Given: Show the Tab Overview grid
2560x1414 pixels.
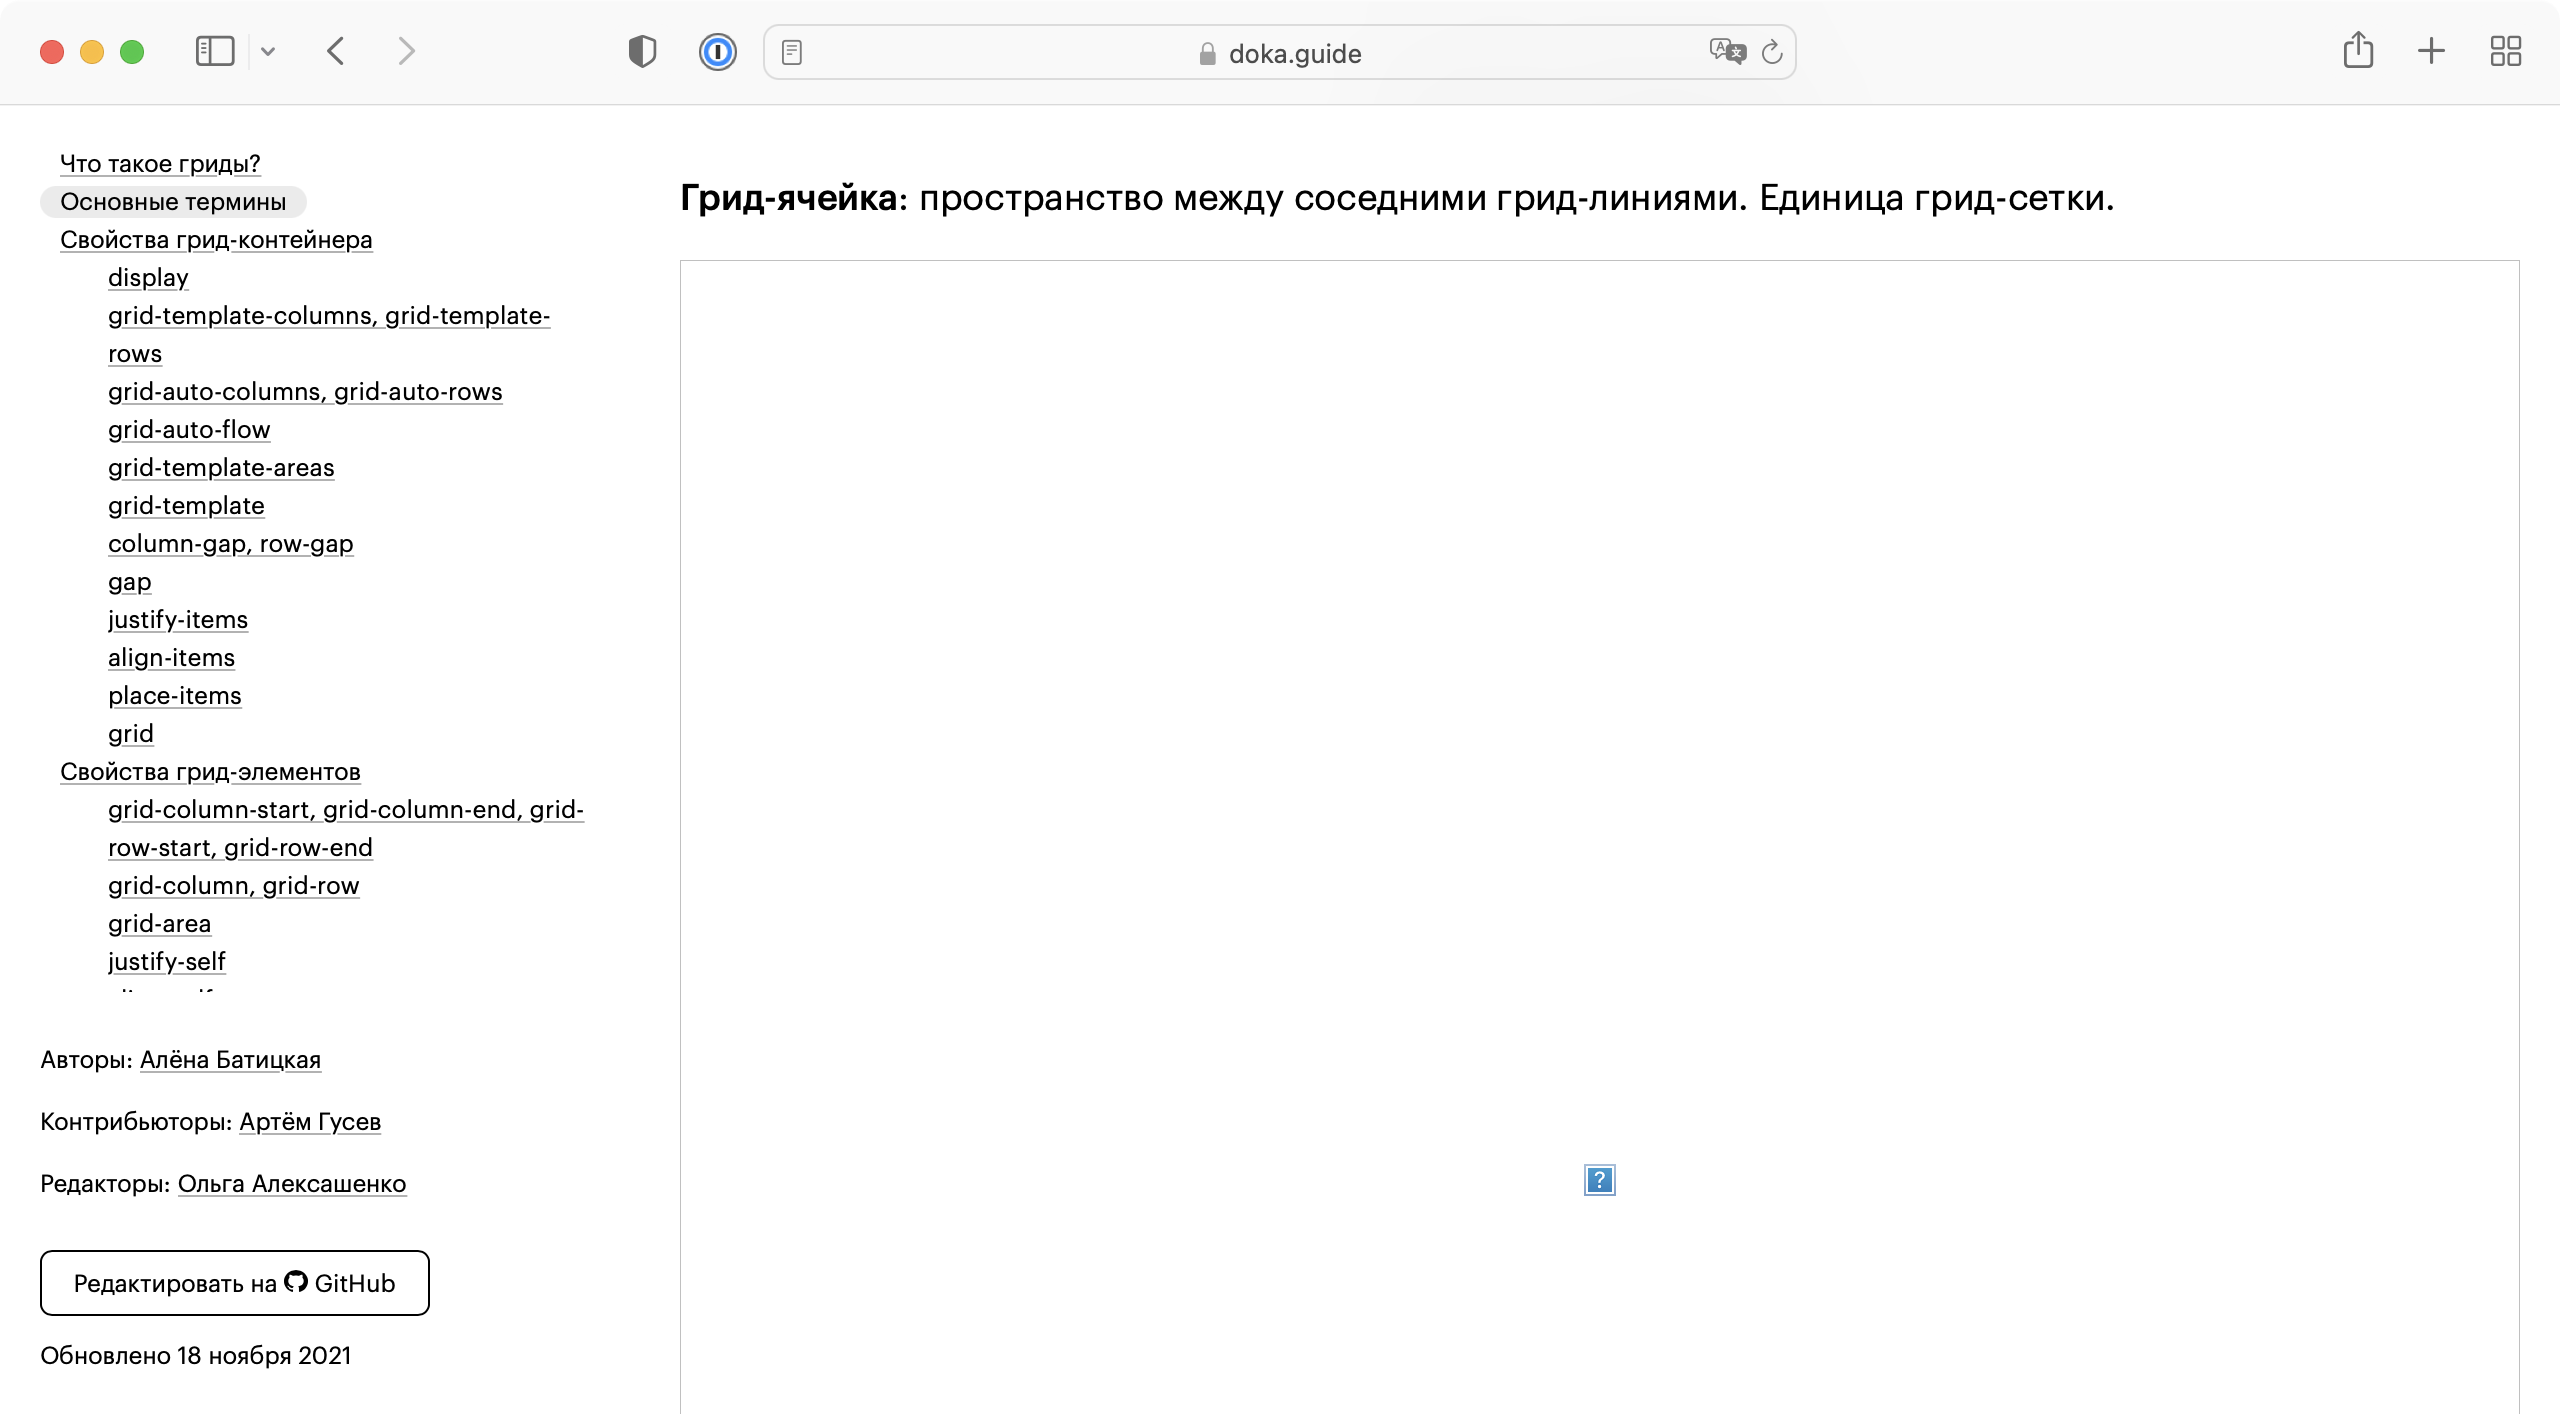Looking at the screenshot, I should pos(2506,51).
